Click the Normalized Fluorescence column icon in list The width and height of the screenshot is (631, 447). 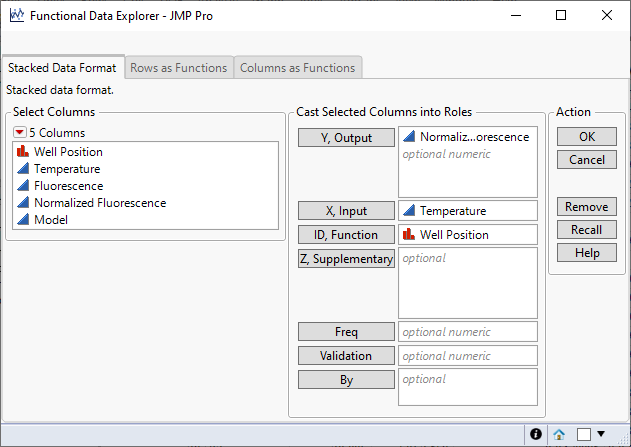23,203
